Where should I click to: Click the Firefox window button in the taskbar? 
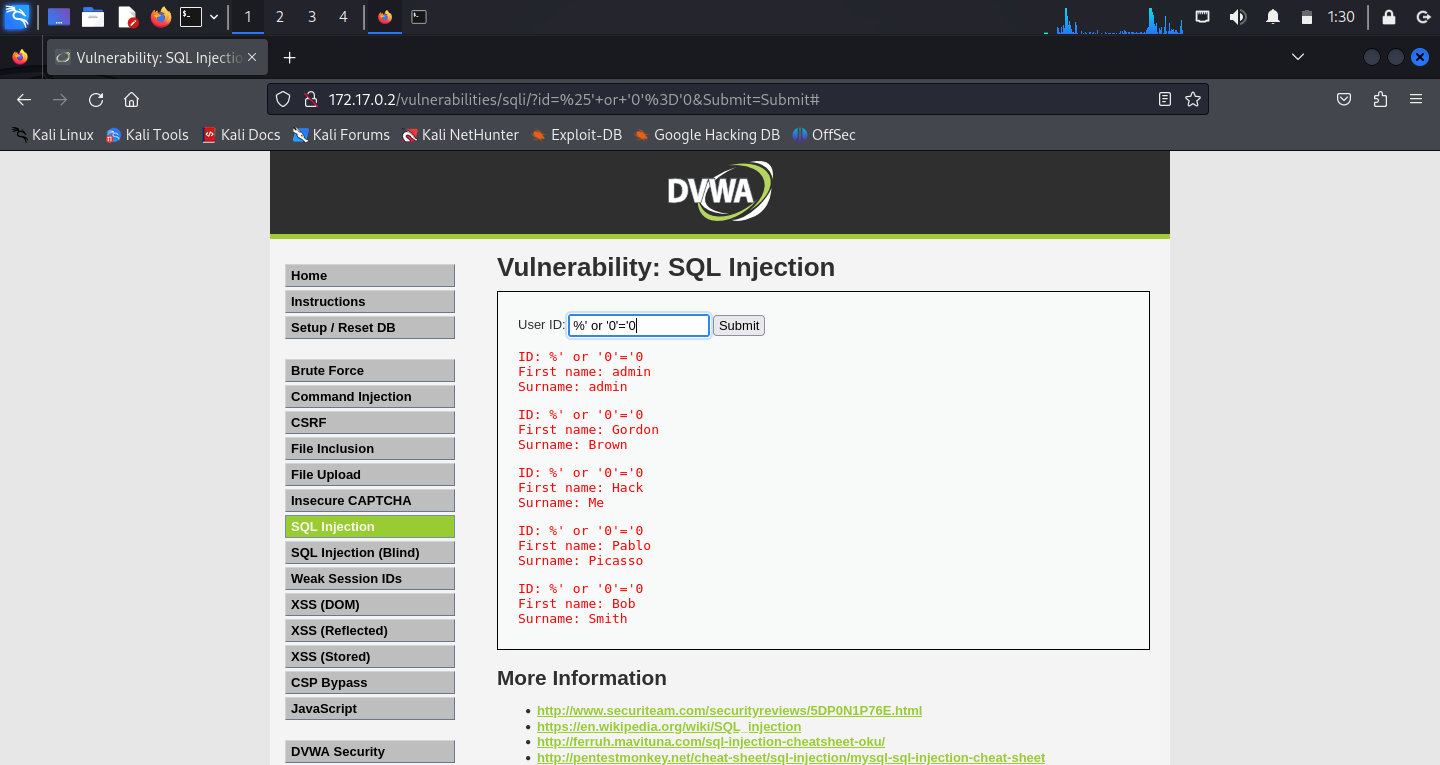(x=385, y=17)
